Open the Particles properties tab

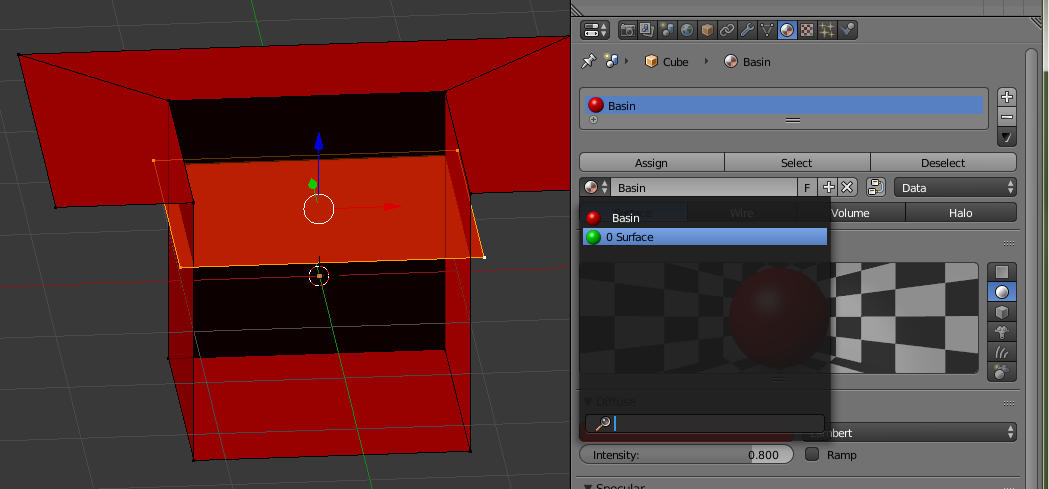pyautogui.click(x=827, y=29)
